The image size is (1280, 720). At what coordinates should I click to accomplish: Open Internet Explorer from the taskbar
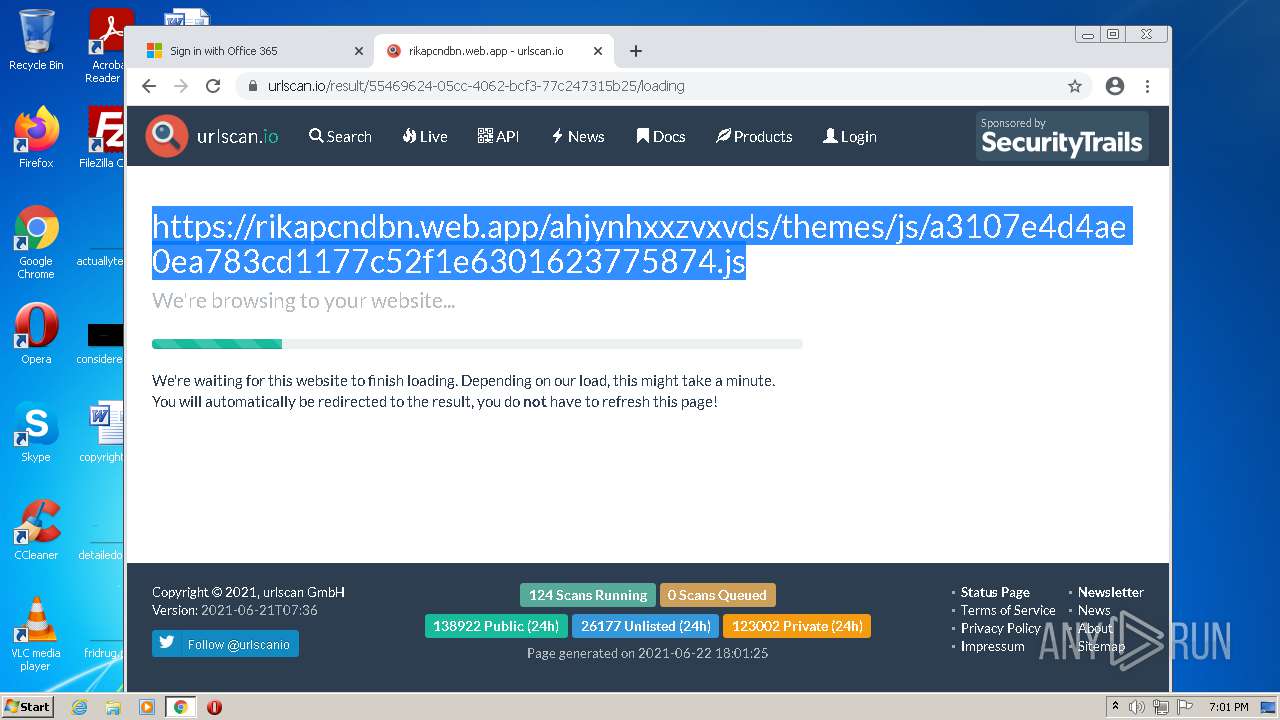click(x=79, y=707)
